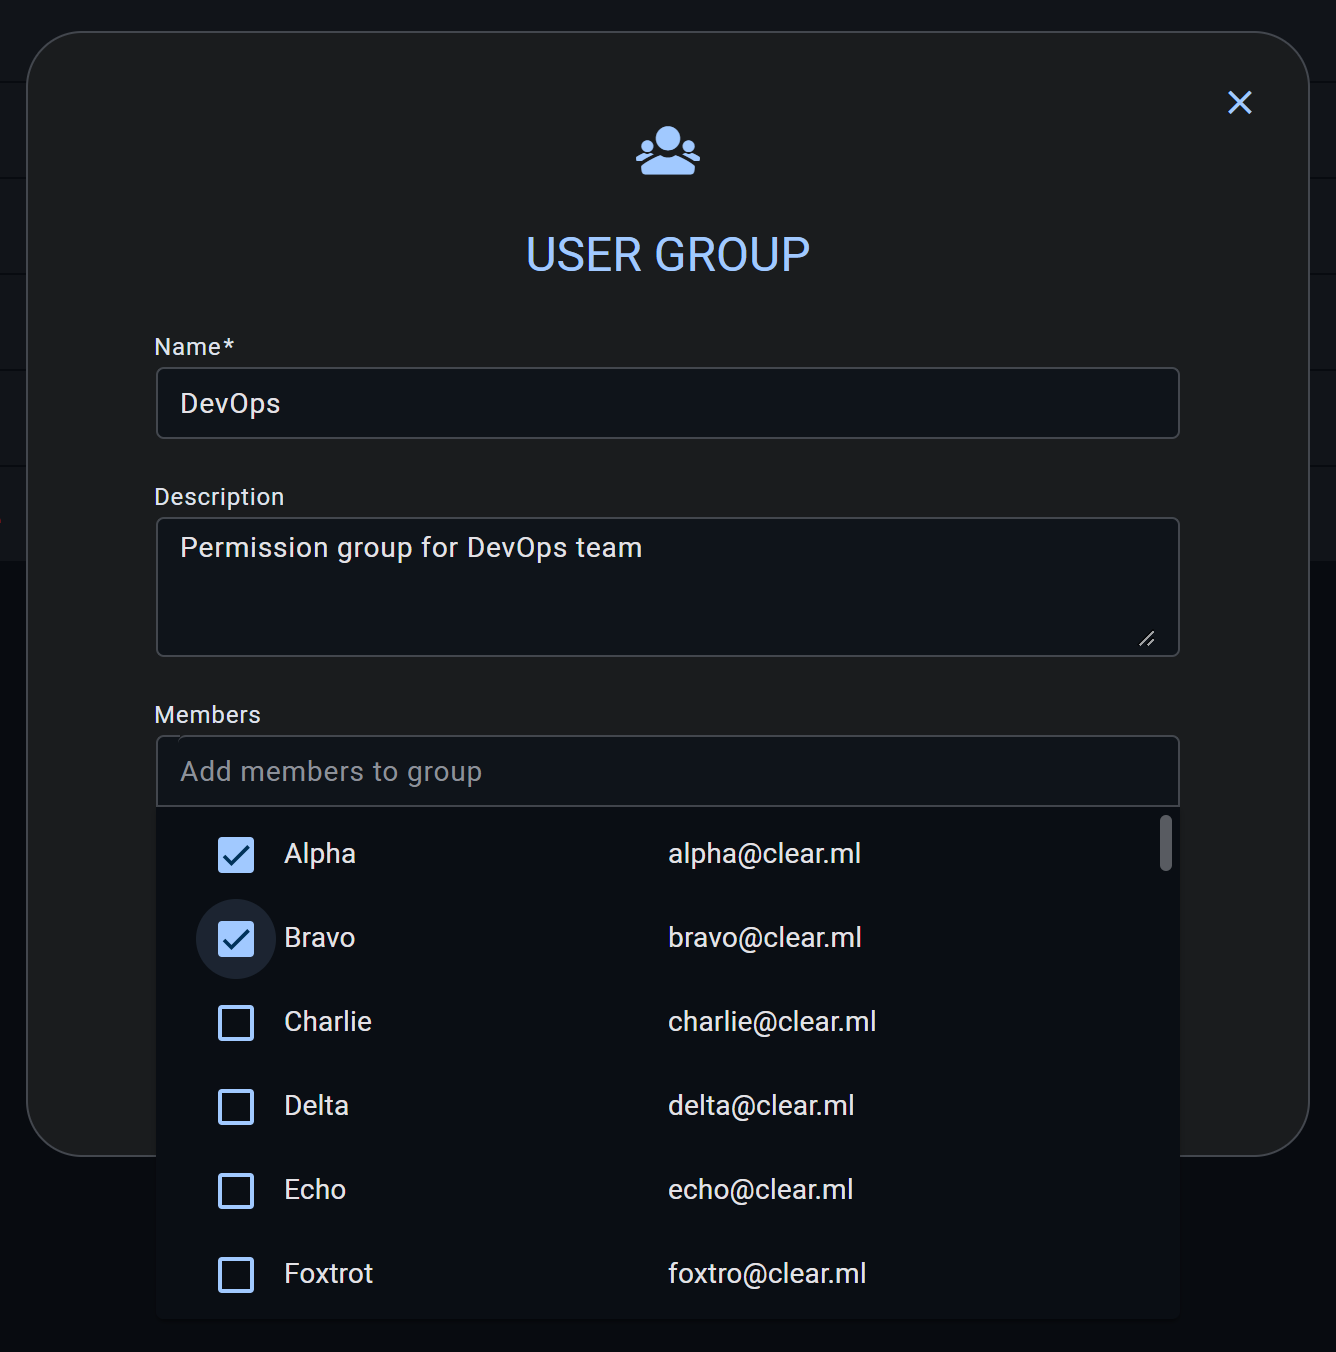1336x1352 pixels.
Task: Click the USER GROUP dialog title
Action: (667, 255)
